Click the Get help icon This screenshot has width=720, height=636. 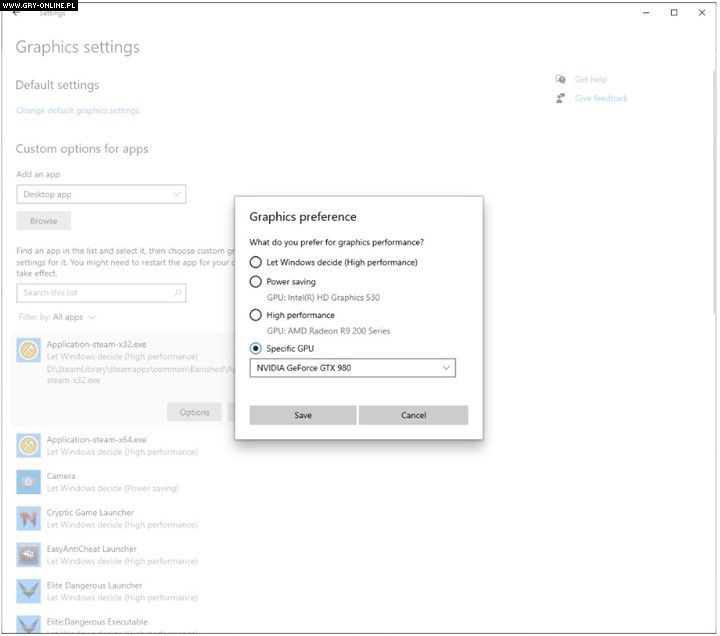click(x=562, y=80)
